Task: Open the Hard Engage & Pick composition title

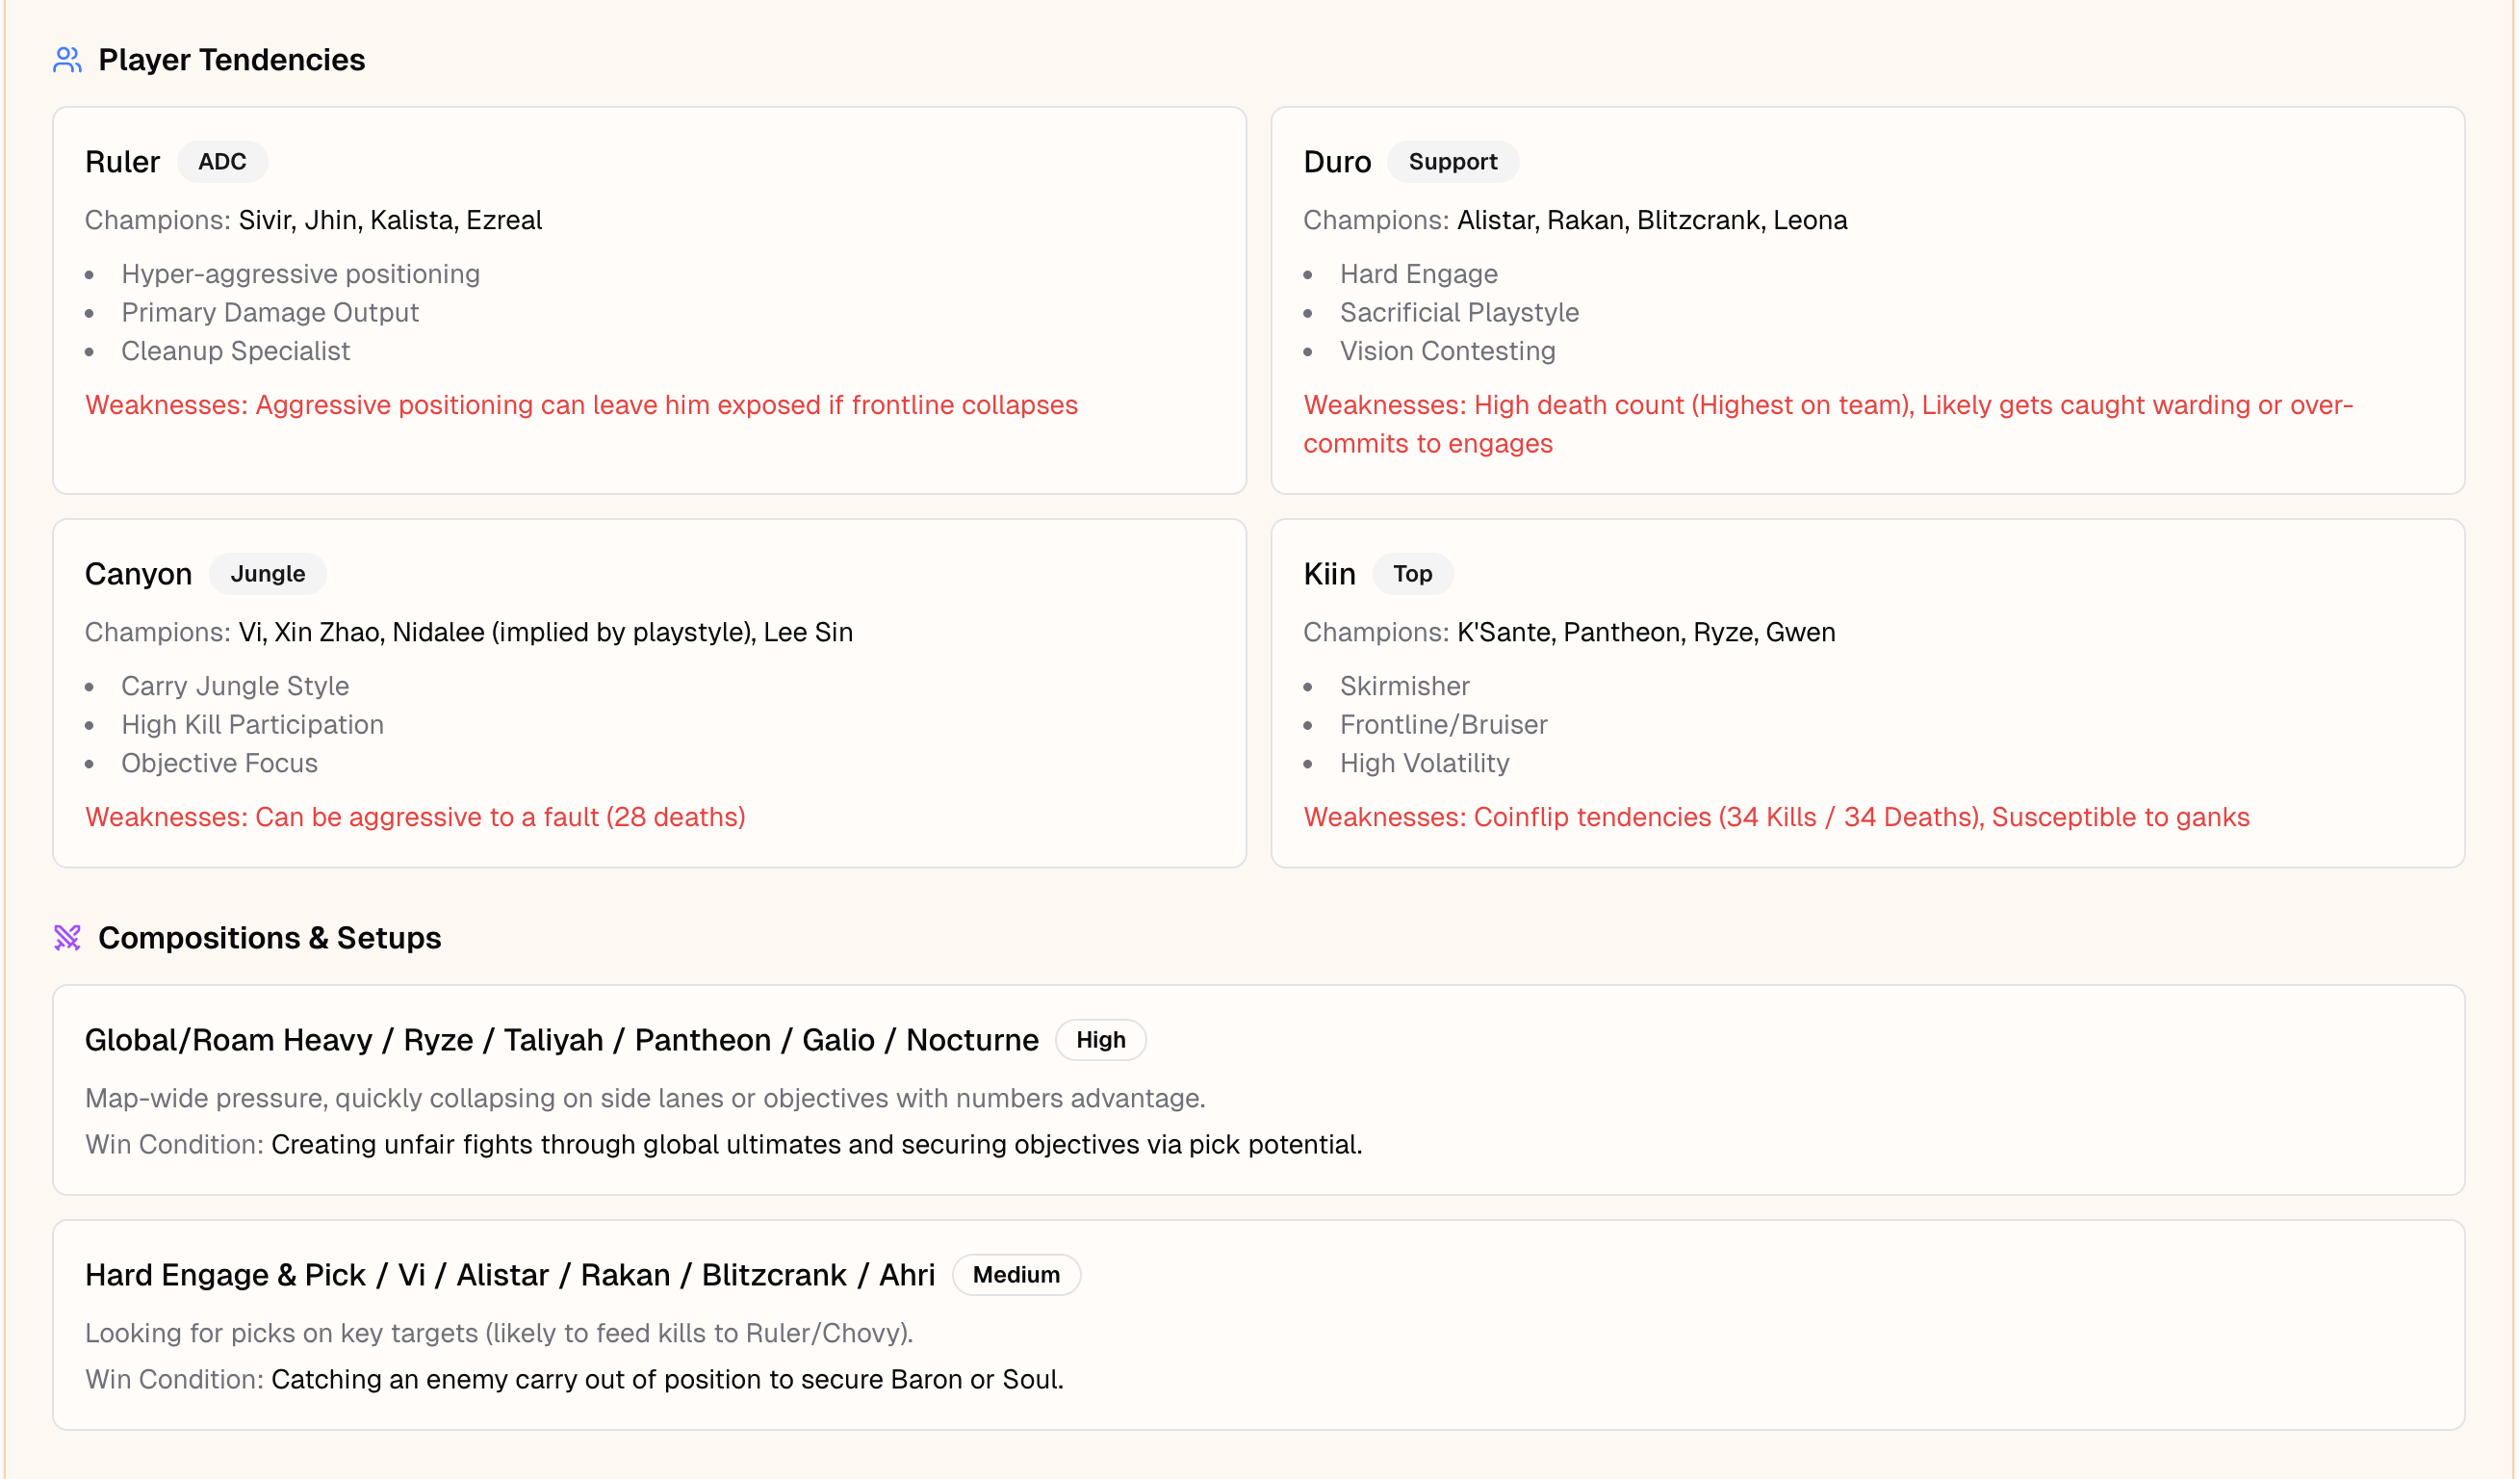Action: point(509,1275)
